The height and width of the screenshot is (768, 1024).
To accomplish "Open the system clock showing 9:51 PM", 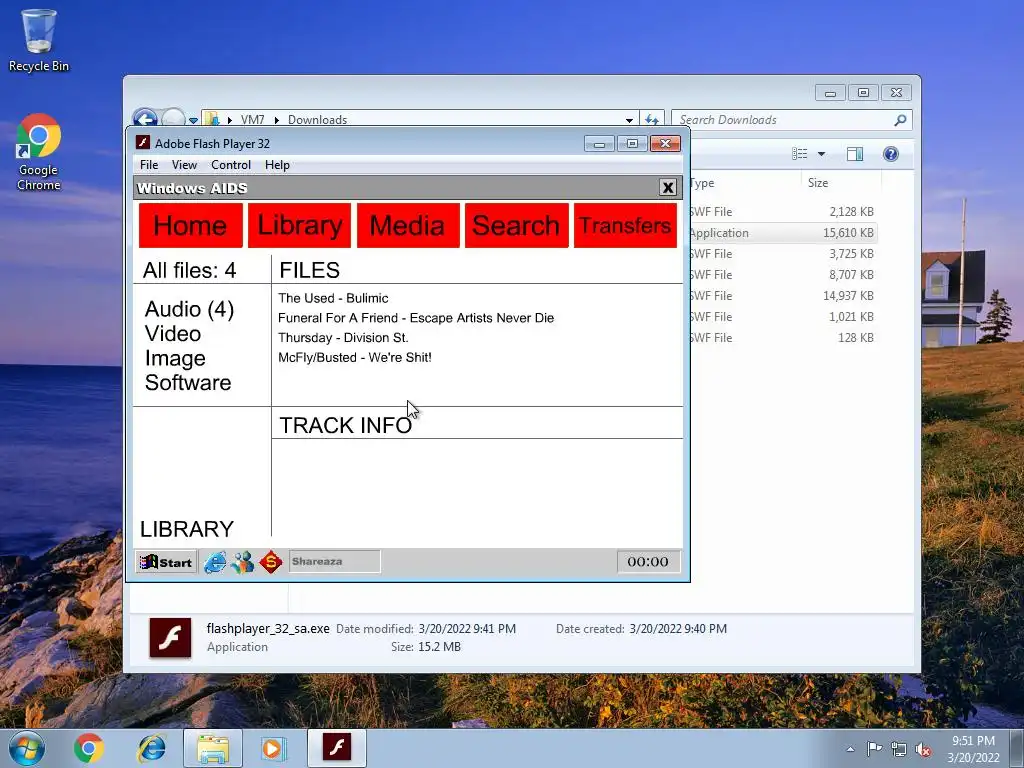I will (x=973, y=749).
